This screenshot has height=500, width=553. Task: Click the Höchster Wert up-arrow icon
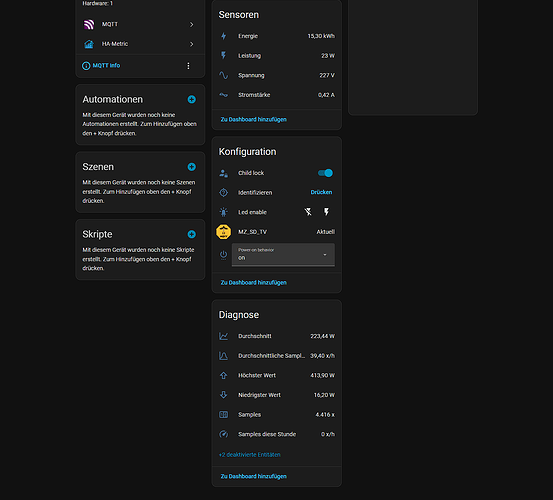tap(224, 376)
